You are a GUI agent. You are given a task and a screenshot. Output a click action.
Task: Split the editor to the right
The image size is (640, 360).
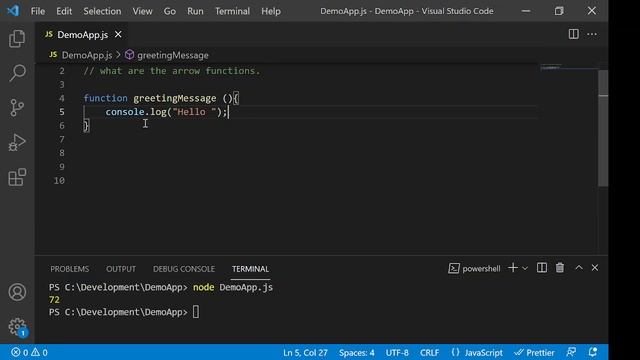[x=573, y=34]
